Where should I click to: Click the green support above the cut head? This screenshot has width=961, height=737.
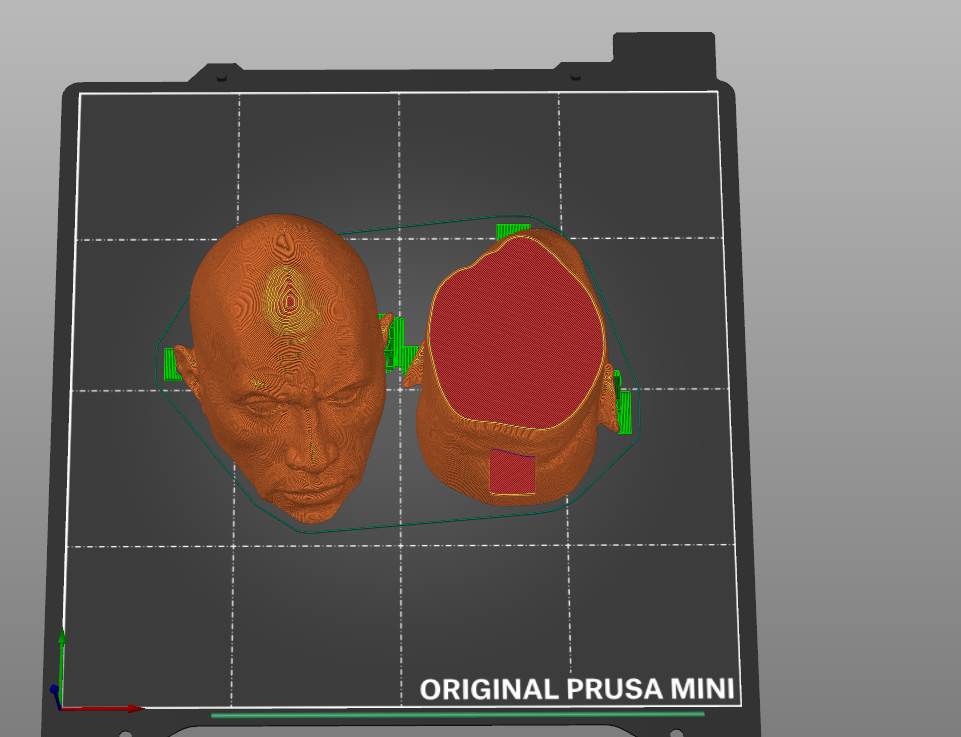tap(510, 232)
